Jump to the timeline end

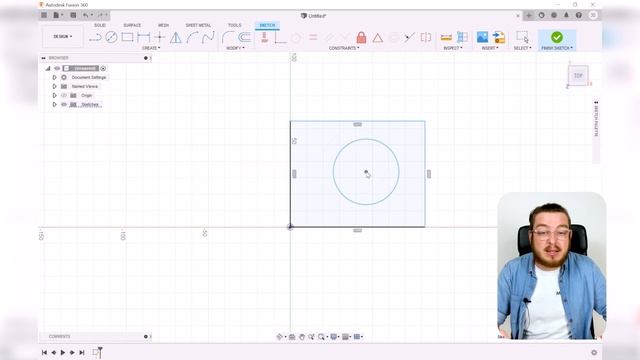click(82, 352)
